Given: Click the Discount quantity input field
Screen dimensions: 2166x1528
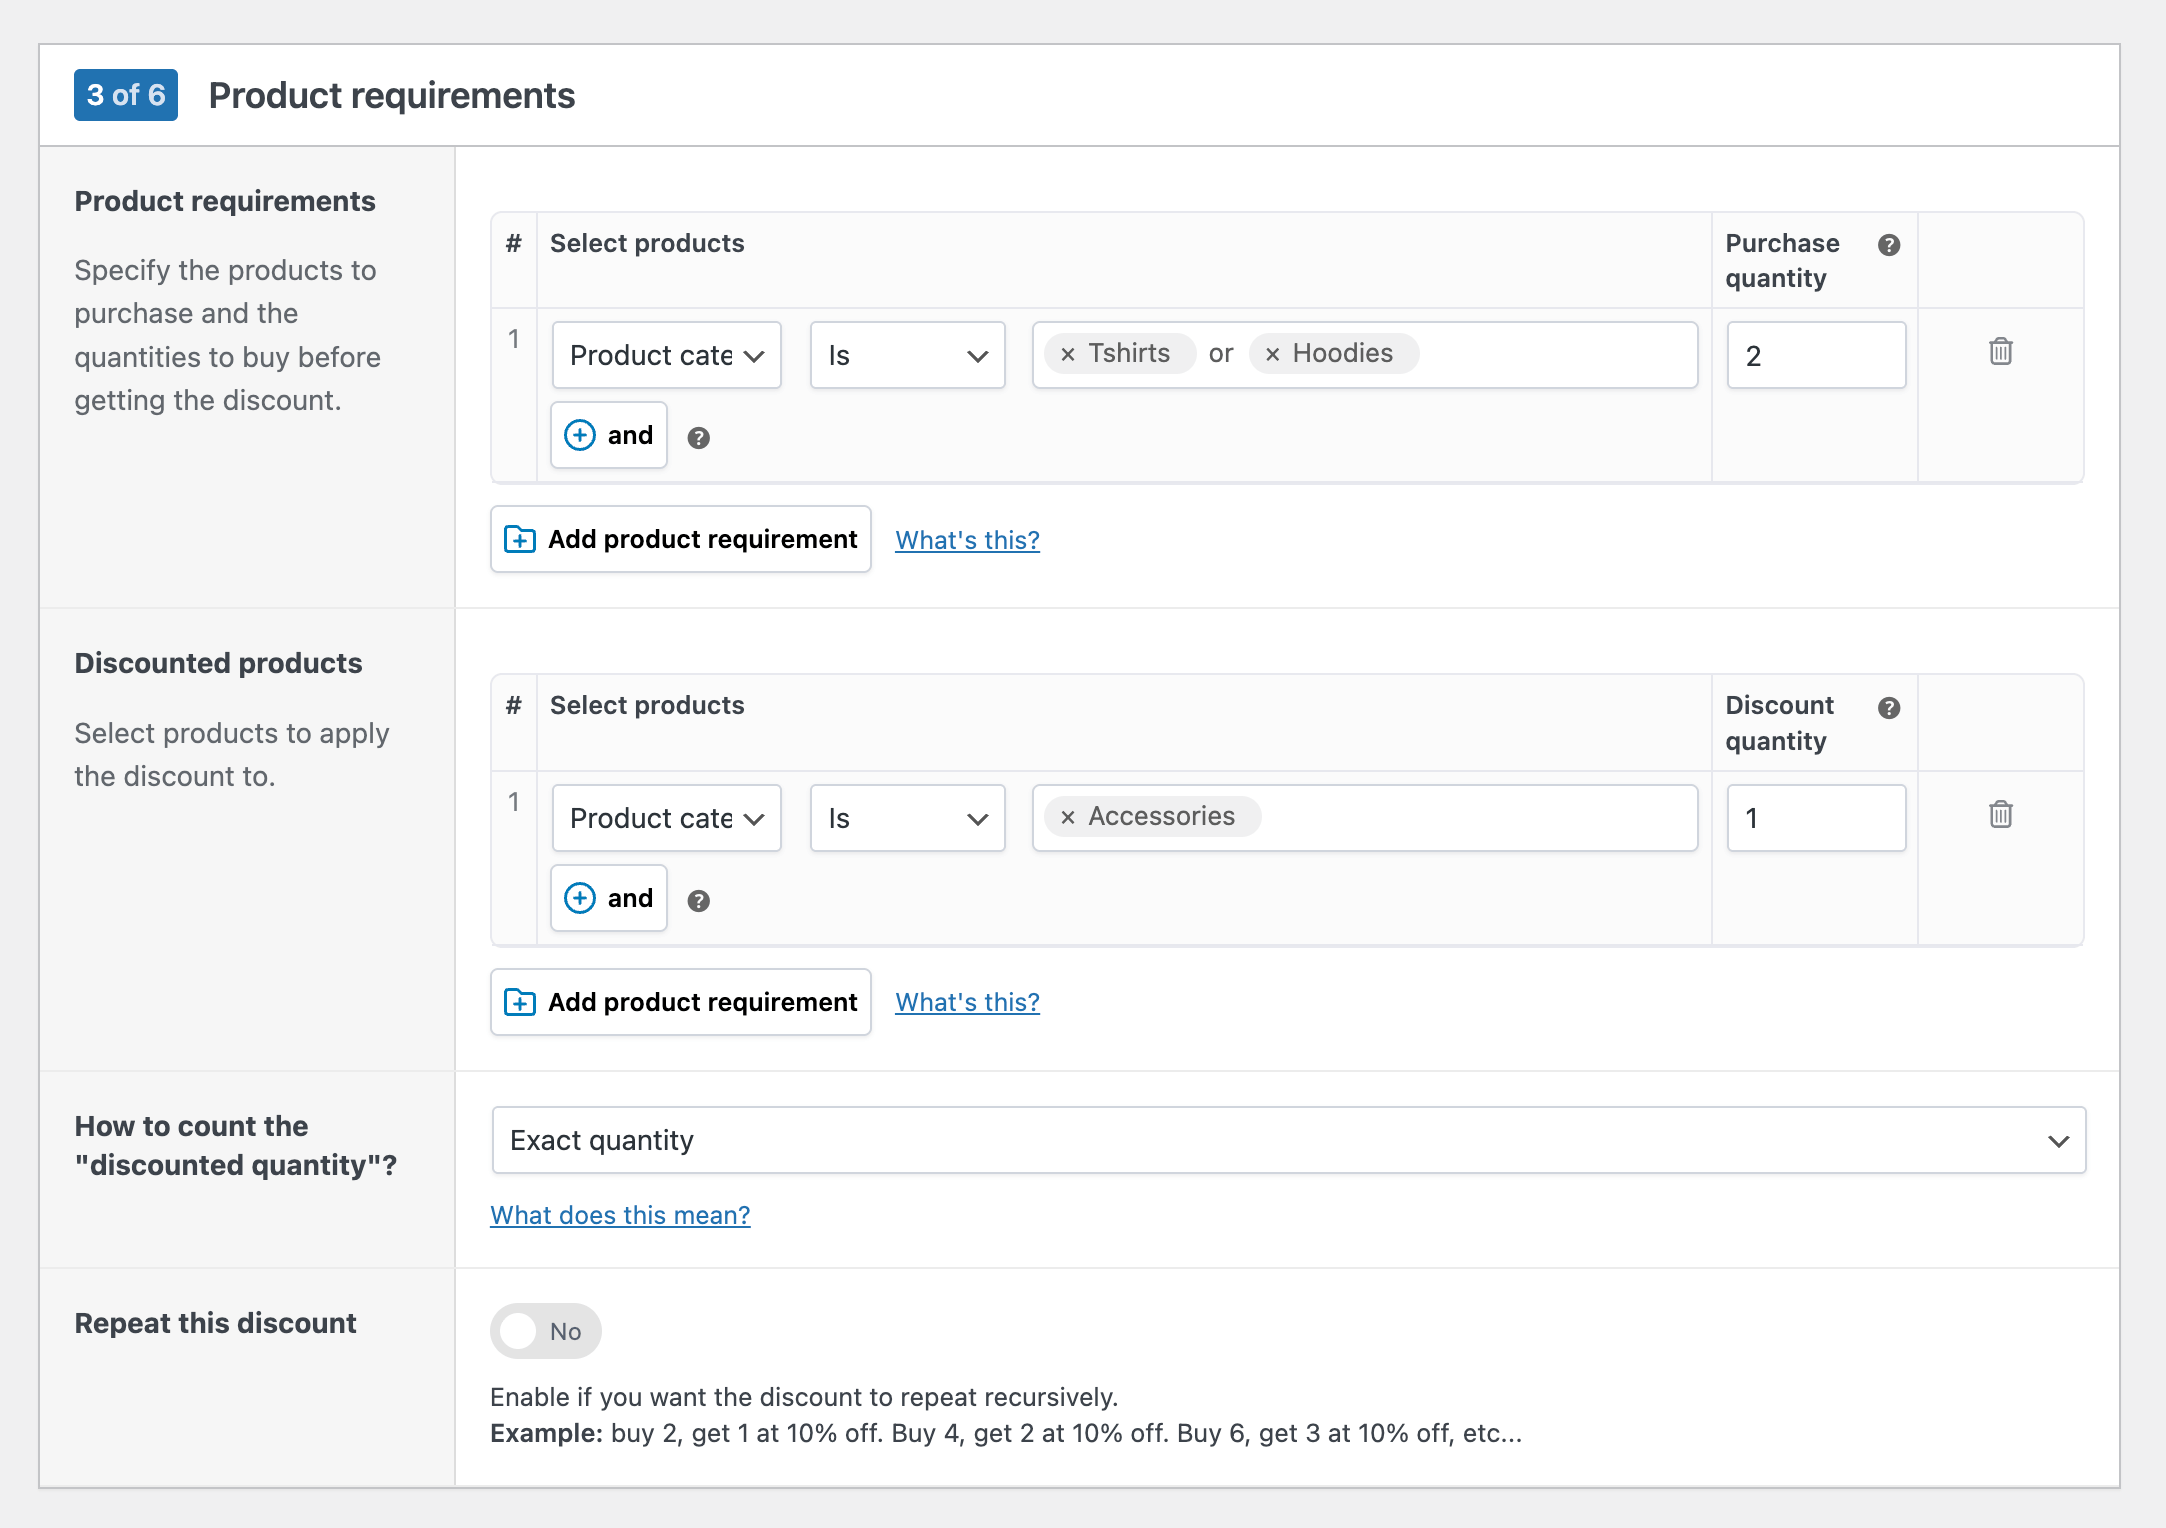Looking at the screenshot, I should click(x=1815, y=818).
